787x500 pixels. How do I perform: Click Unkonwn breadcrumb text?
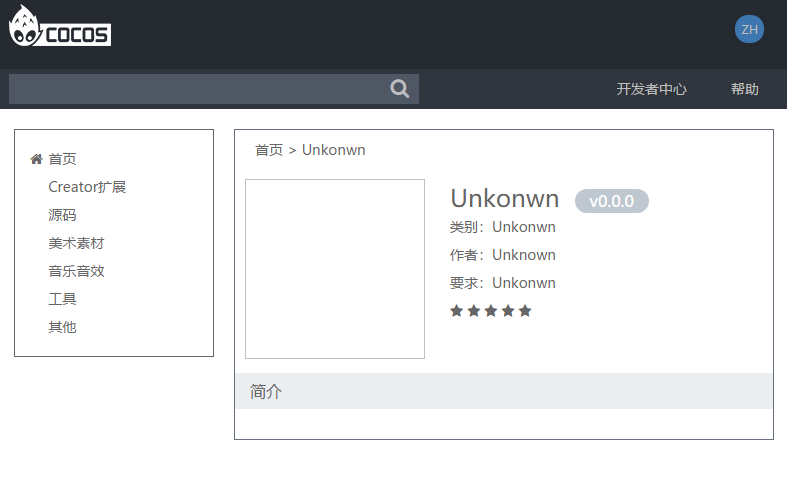tap(334, 150)
